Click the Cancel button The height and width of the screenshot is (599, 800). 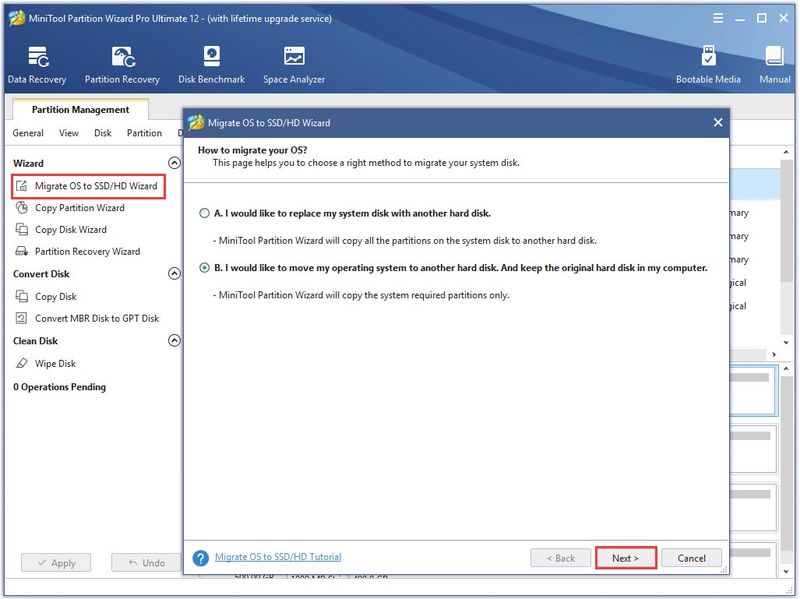(691, 558)
